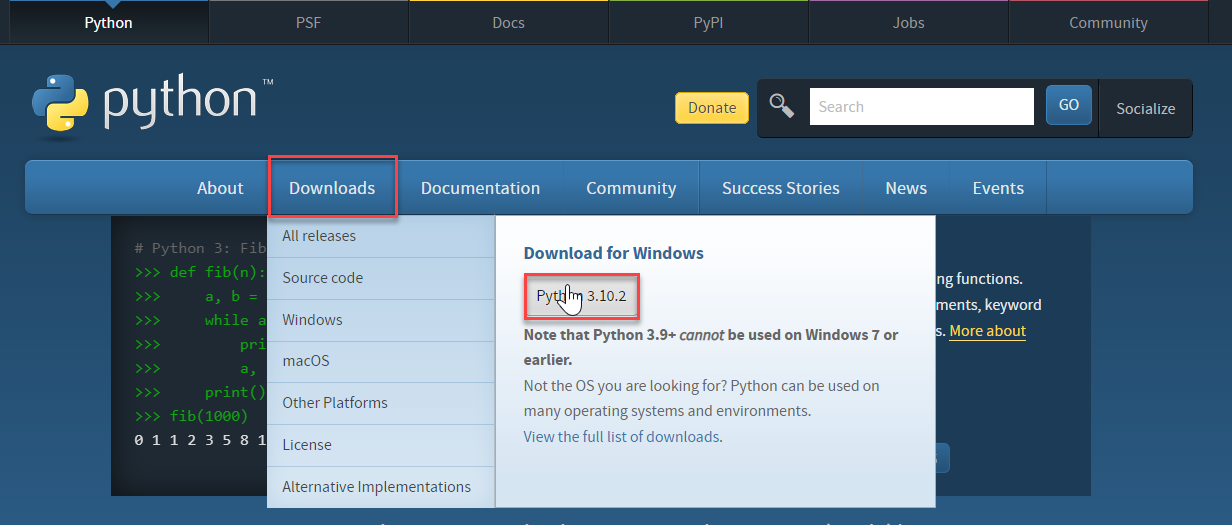Click the Python 3.10.2 download button

[x=581, y=296]
